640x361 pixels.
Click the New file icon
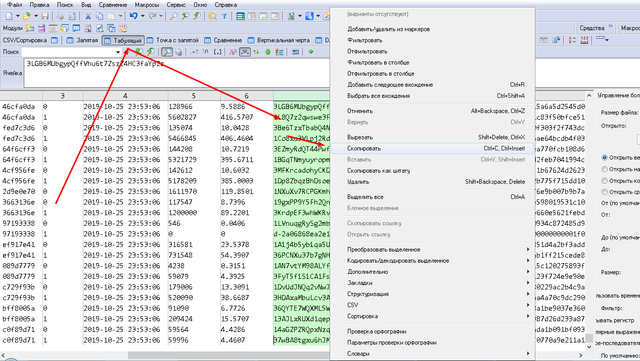[9, 16]
